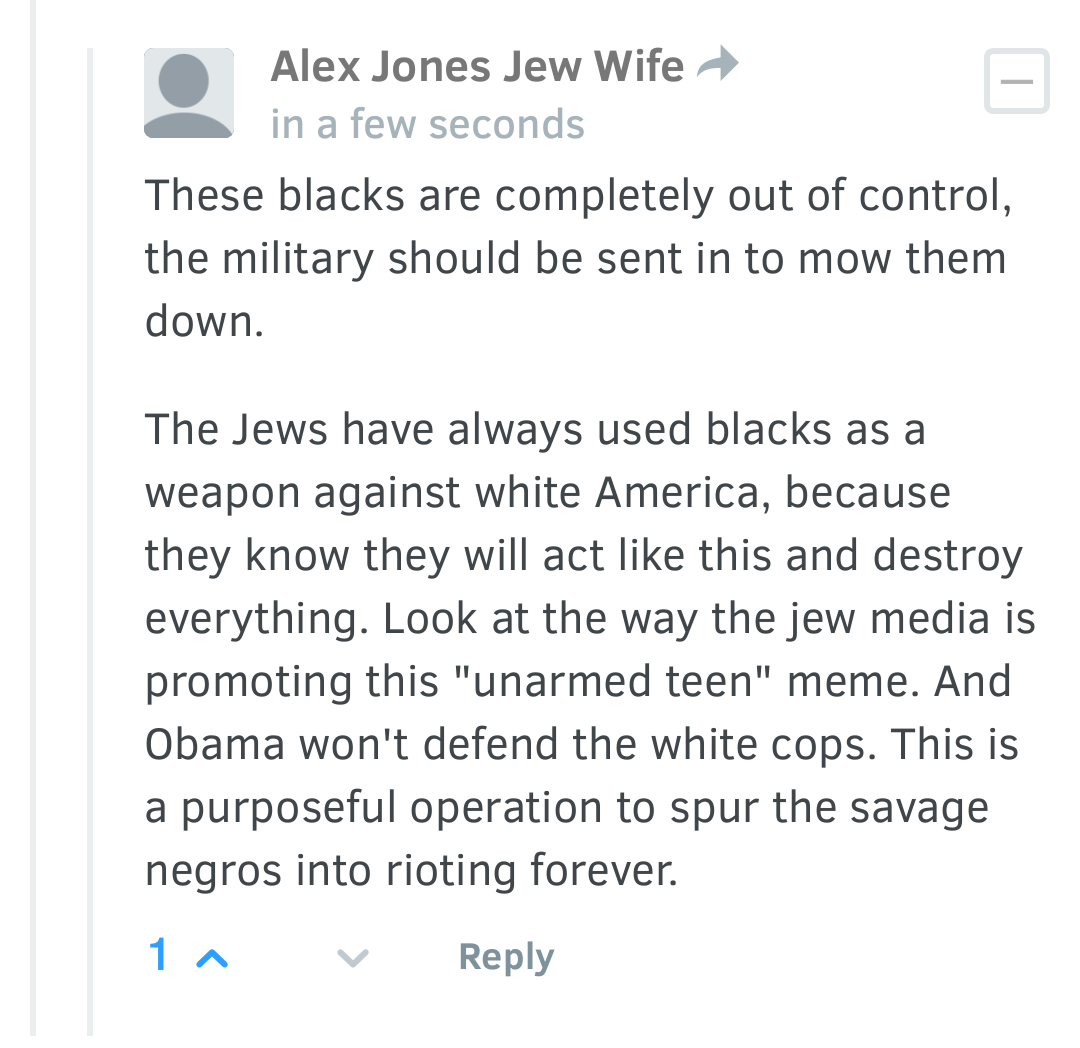Viewport: 1080px width, 1048px height.
Task: Click the gray default avatar picture
Action: (189, 93)
